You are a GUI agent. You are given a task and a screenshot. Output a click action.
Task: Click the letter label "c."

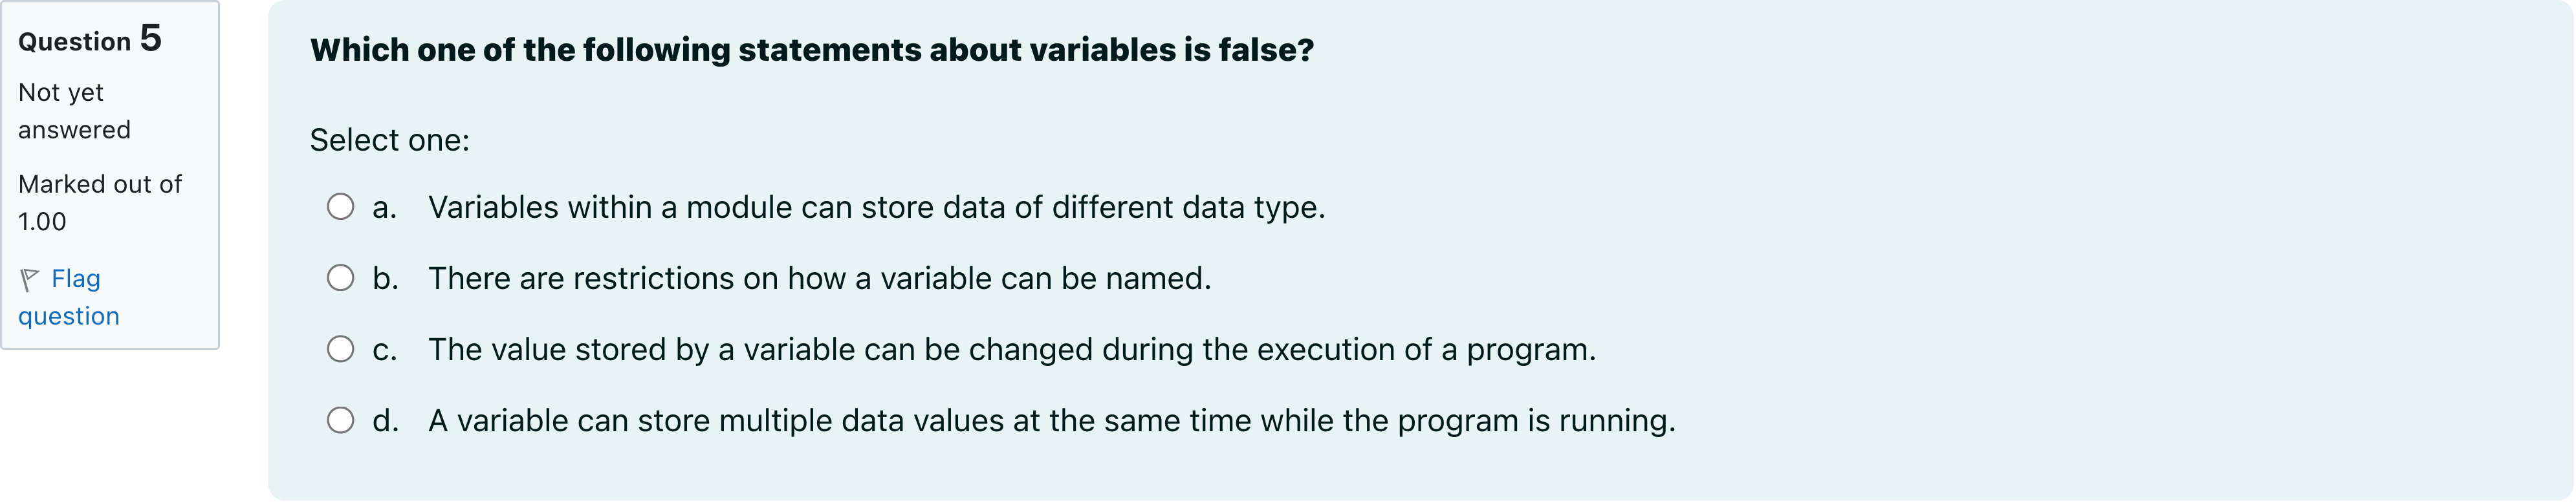(x=384, y=349)
